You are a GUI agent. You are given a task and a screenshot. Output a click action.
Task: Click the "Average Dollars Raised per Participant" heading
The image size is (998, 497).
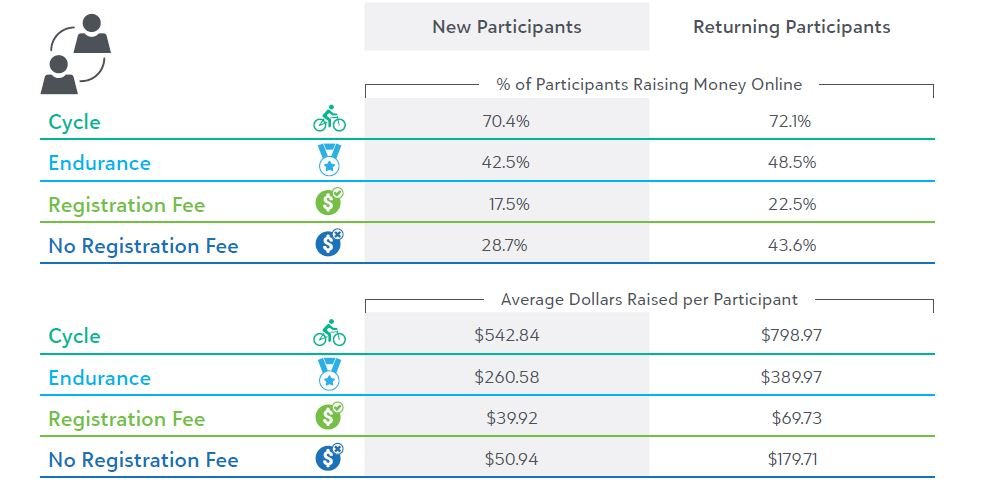click(649, 299)
